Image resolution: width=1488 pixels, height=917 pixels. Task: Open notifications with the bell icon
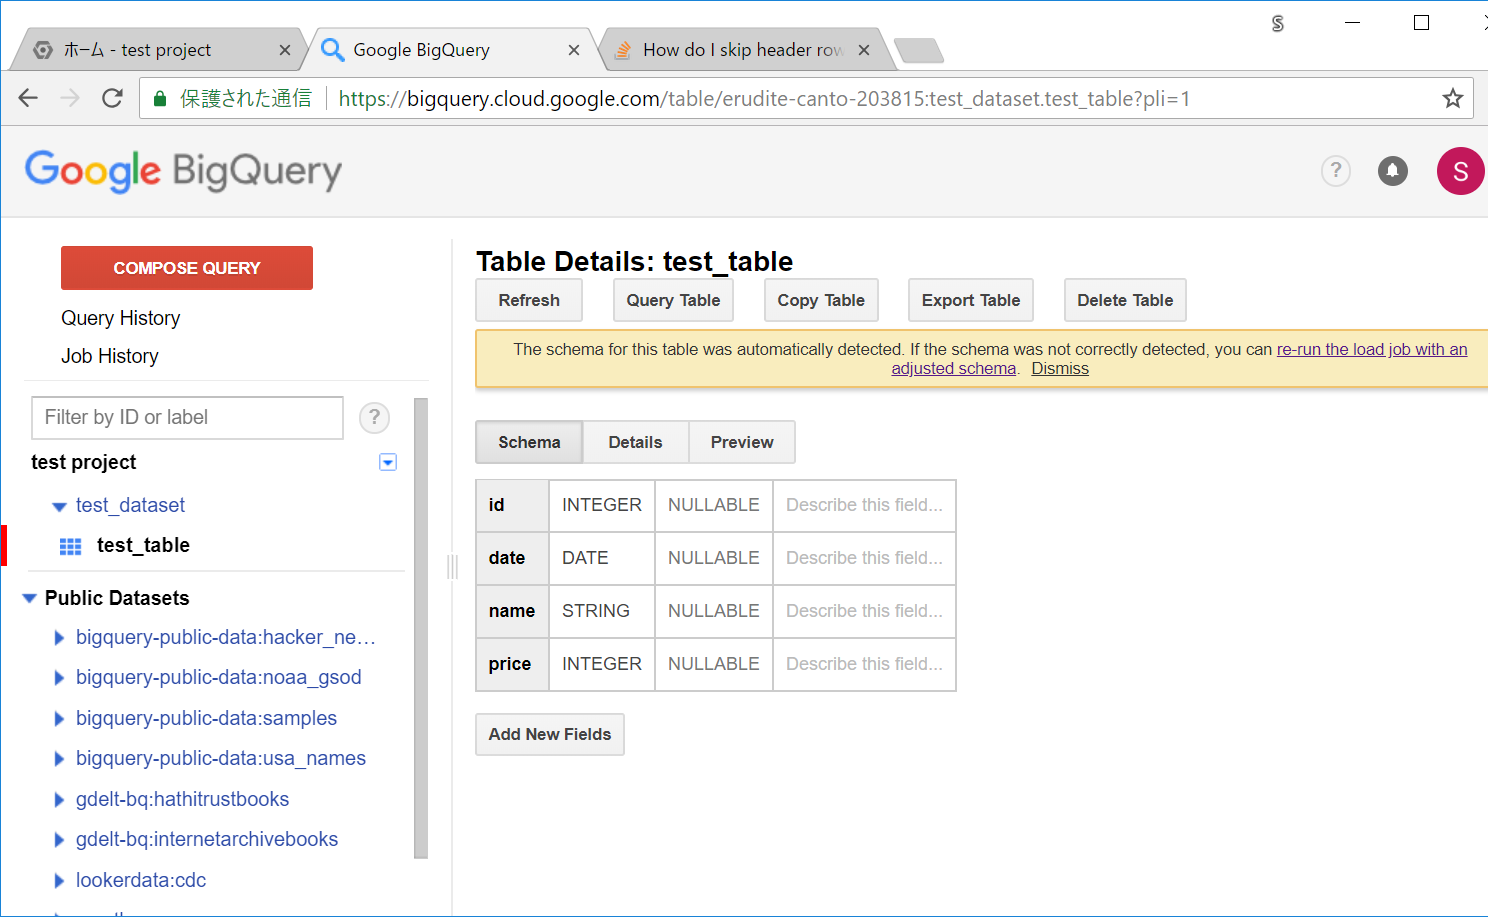[x=1392, y=171]
